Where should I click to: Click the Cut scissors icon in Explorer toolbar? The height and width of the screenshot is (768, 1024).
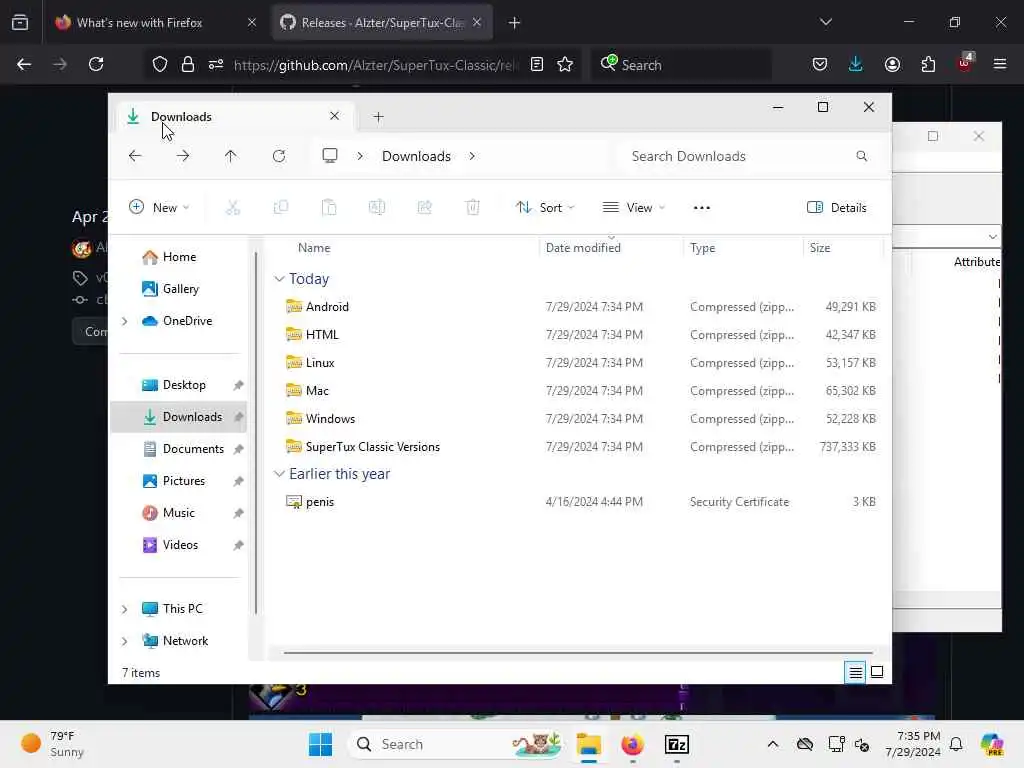click(232, 208)
